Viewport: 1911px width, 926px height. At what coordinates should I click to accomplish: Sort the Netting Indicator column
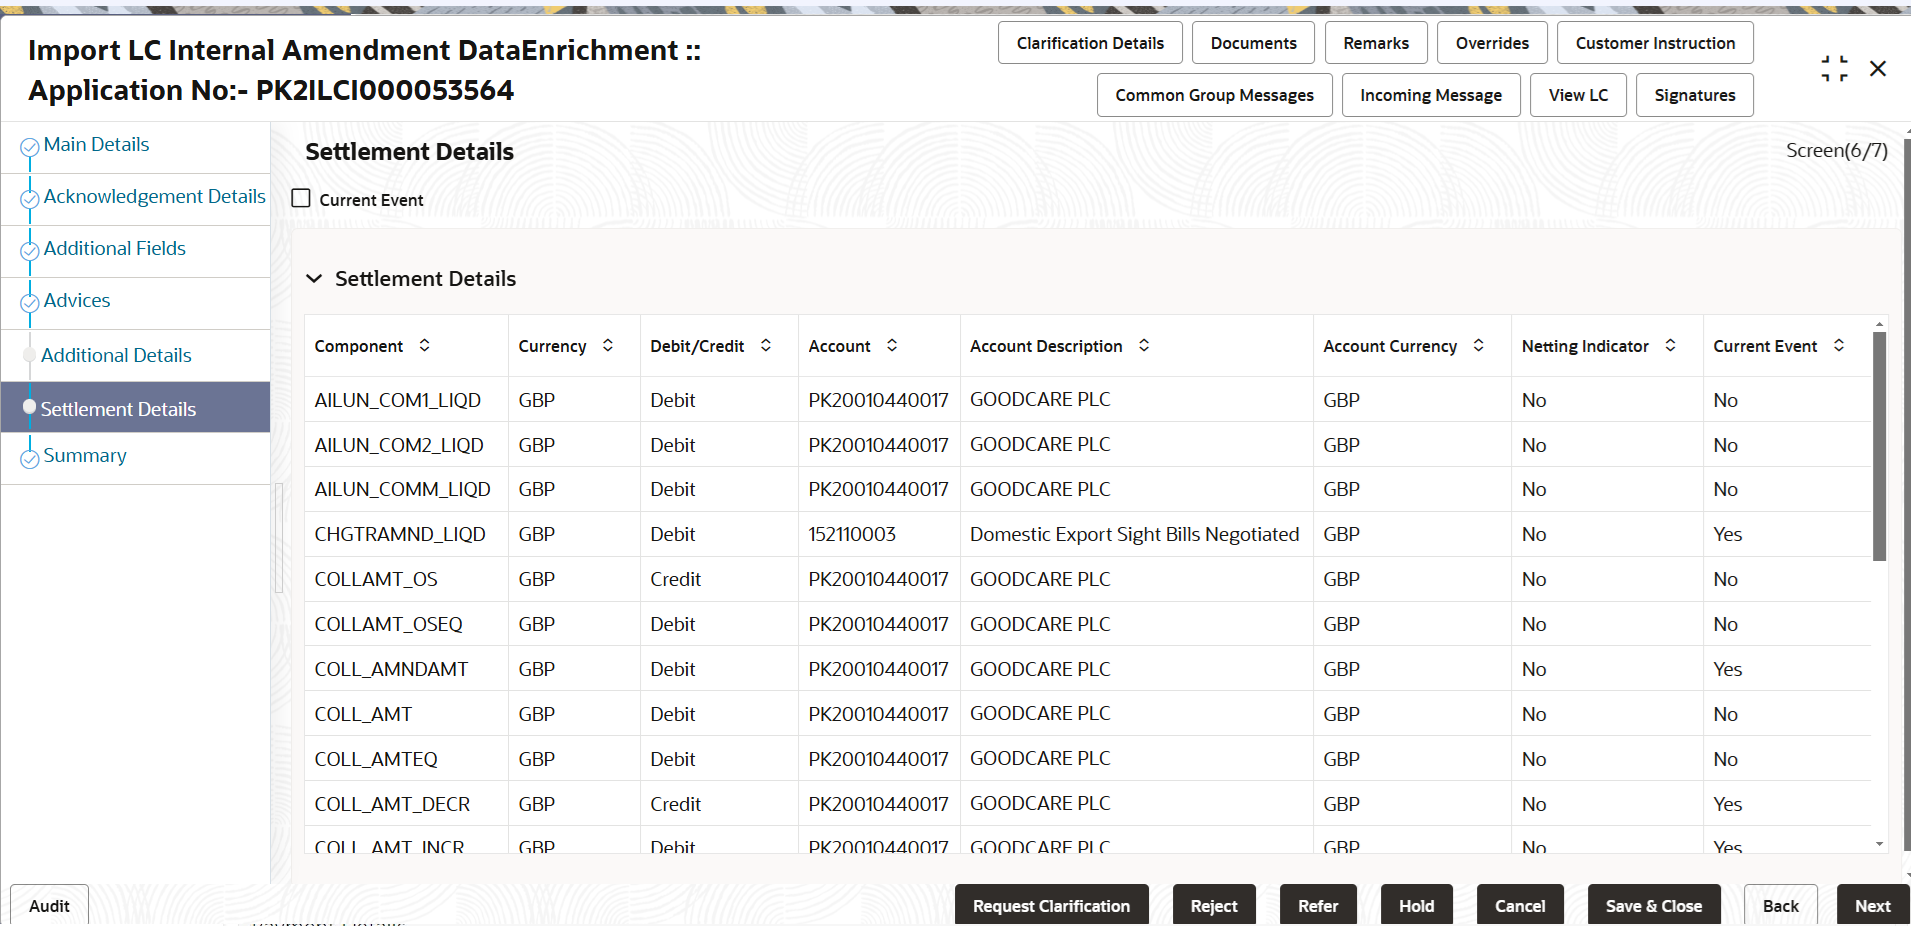1670,345
